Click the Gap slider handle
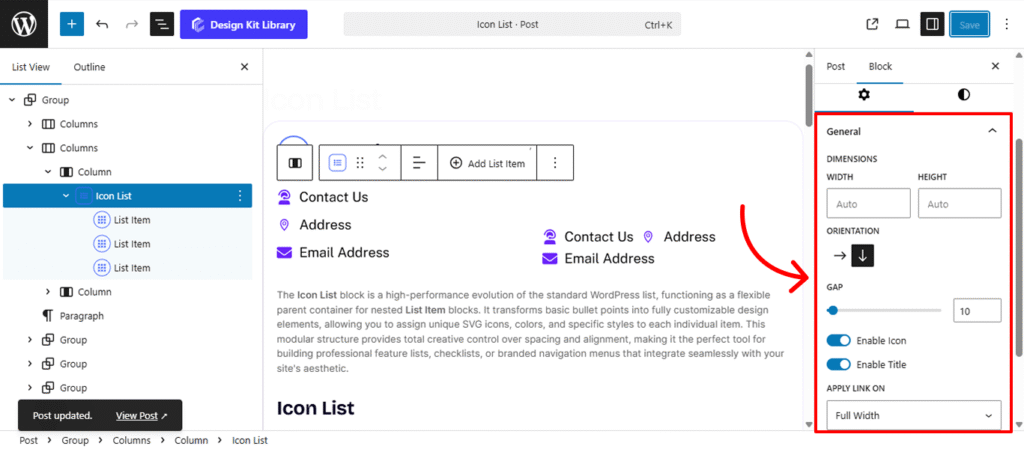1024x449 pixels. 832,311
